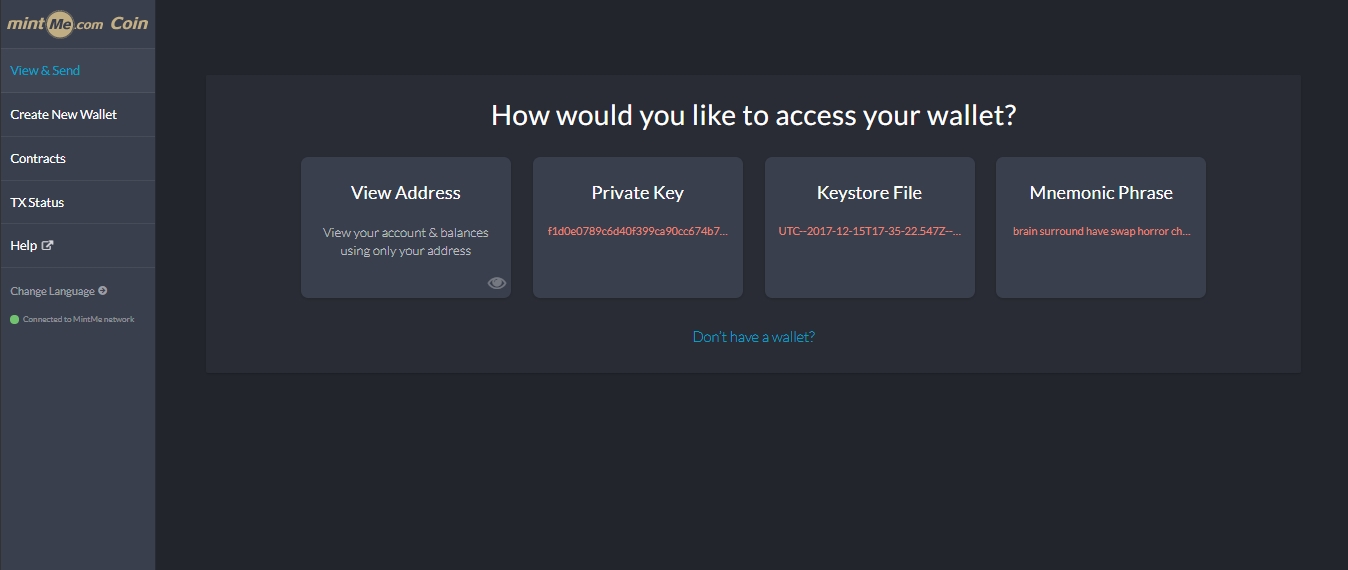Click the UTC--2017-12-15 keystore filename text
Image resolution: width=1348 pixels, height=570 pixels.
click(x=869, y=232)
